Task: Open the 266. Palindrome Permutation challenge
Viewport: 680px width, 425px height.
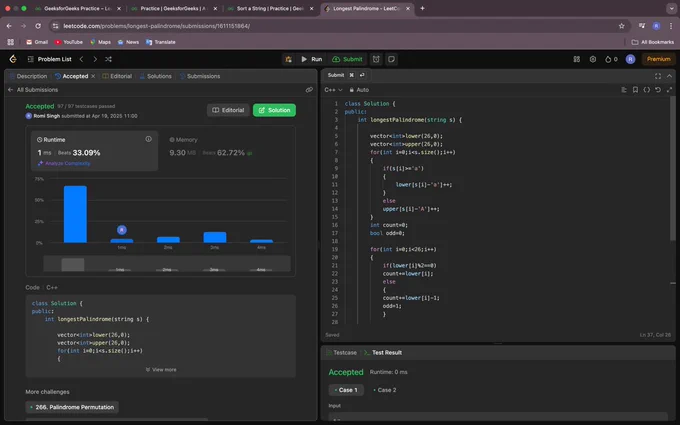Action: pos(72,407)
